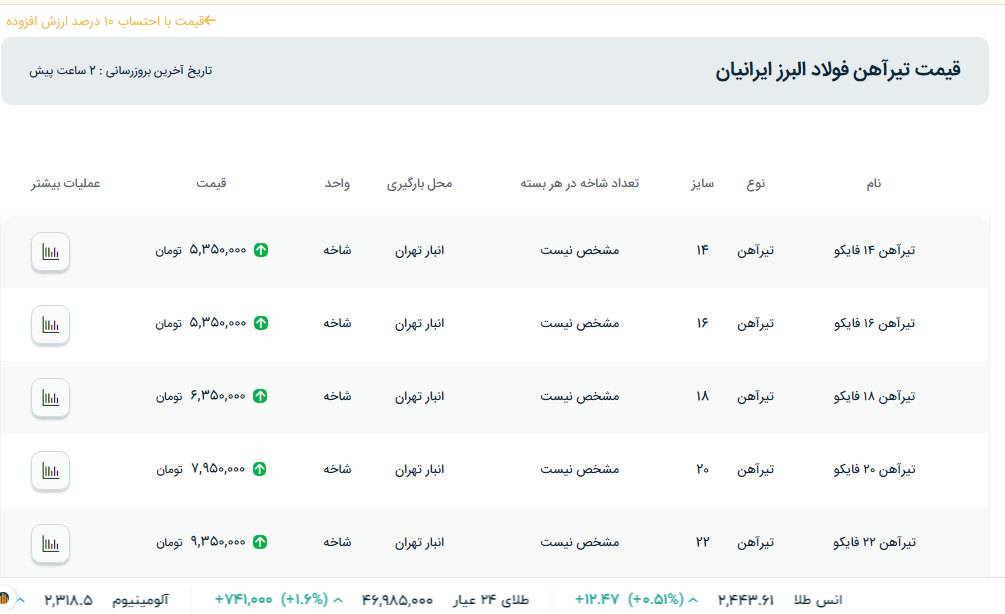Expand the انس طلا ticker caret
1005x614 pixels.
[693, 600]
